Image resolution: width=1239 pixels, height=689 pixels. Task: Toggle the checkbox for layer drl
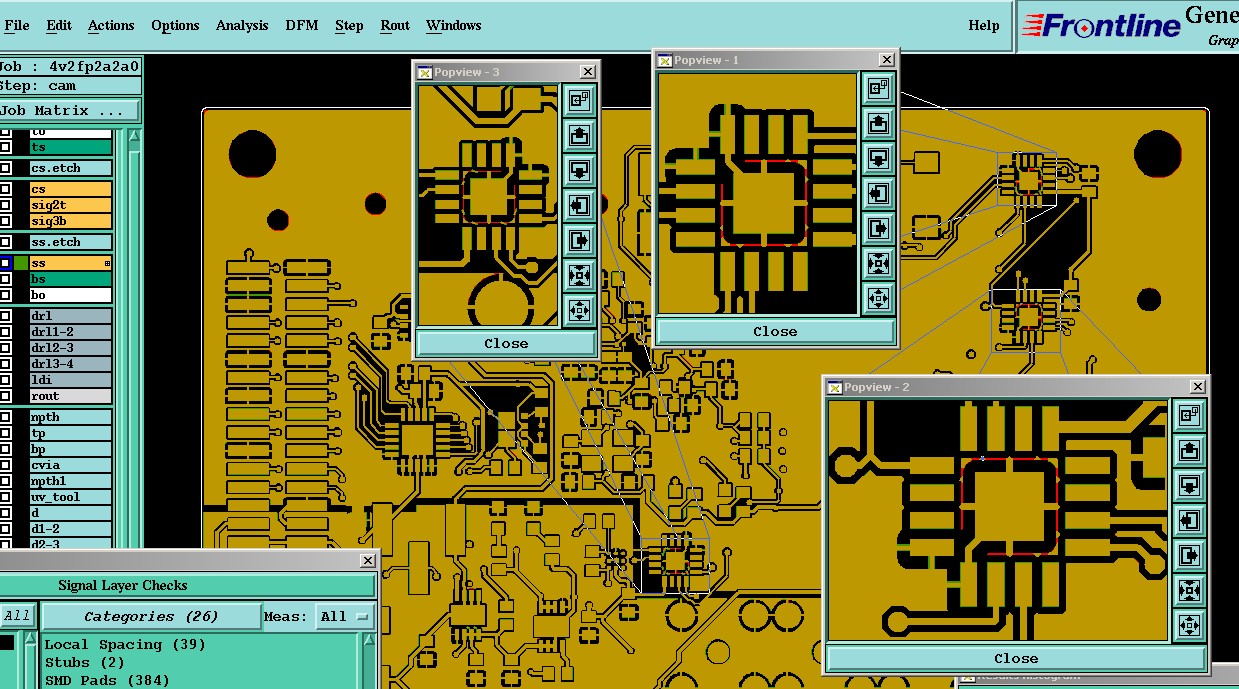coord(6,316)
